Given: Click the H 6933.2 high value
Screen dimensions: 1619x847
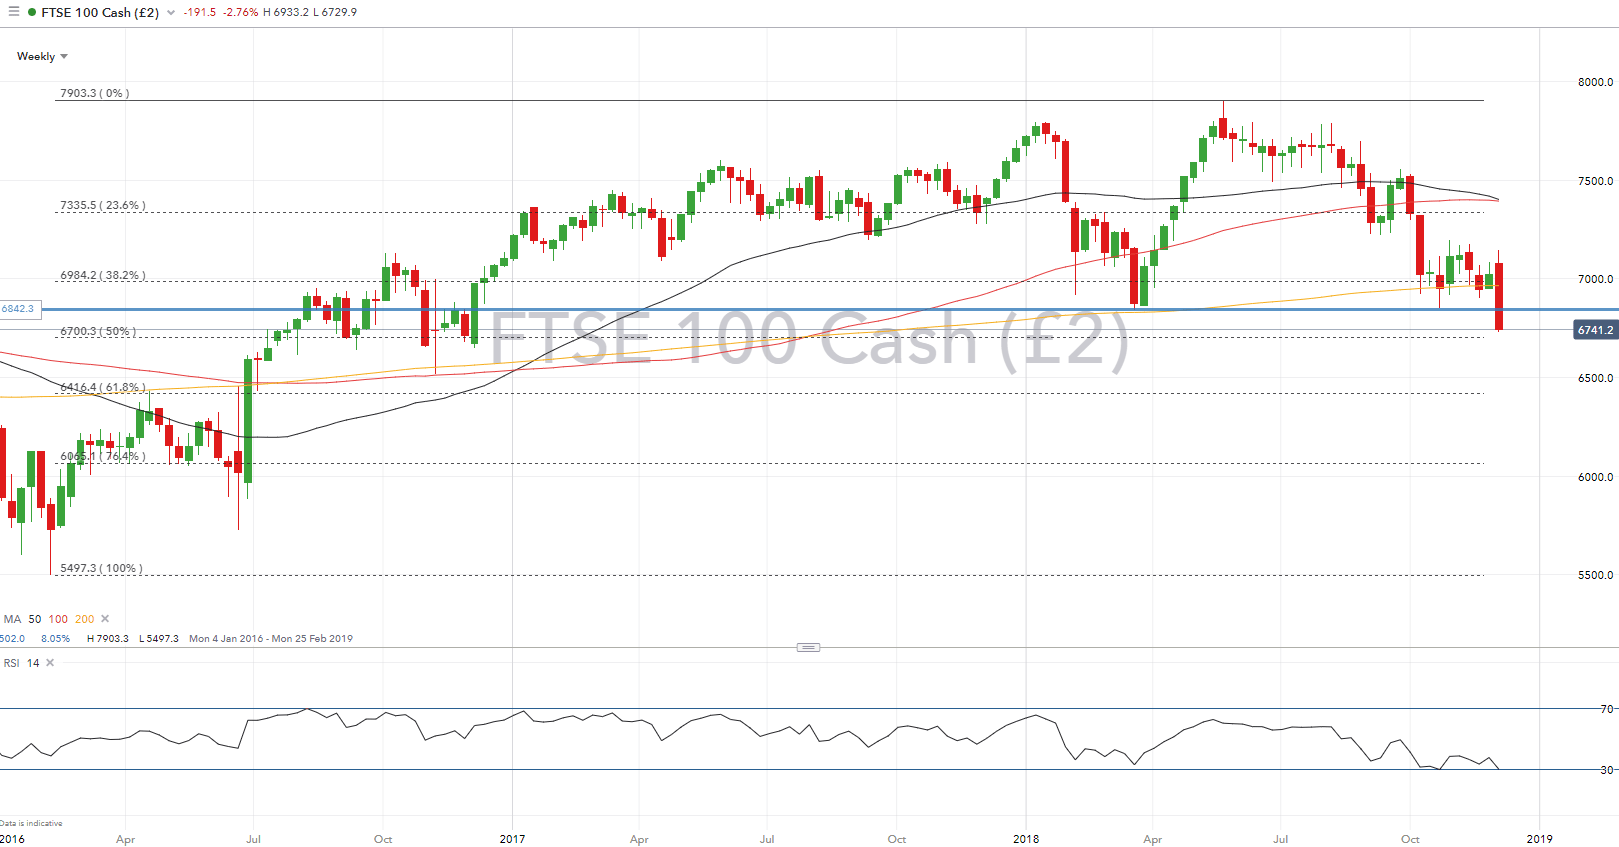Looking at the screenshot, I should (x=286, y=12).
